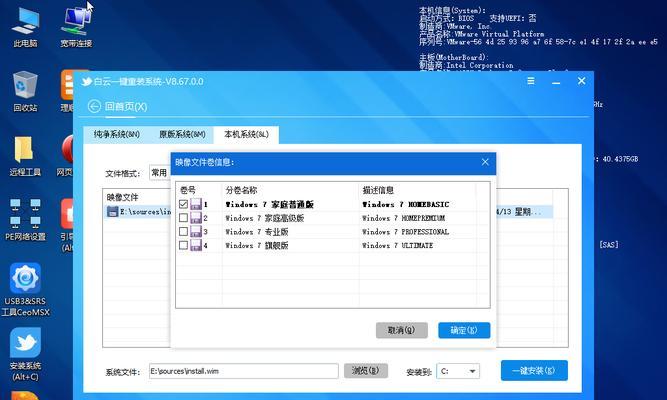Close the 映像文件卷信息 dialog
The width and height of the screenshot is (667, 400).
485,162
